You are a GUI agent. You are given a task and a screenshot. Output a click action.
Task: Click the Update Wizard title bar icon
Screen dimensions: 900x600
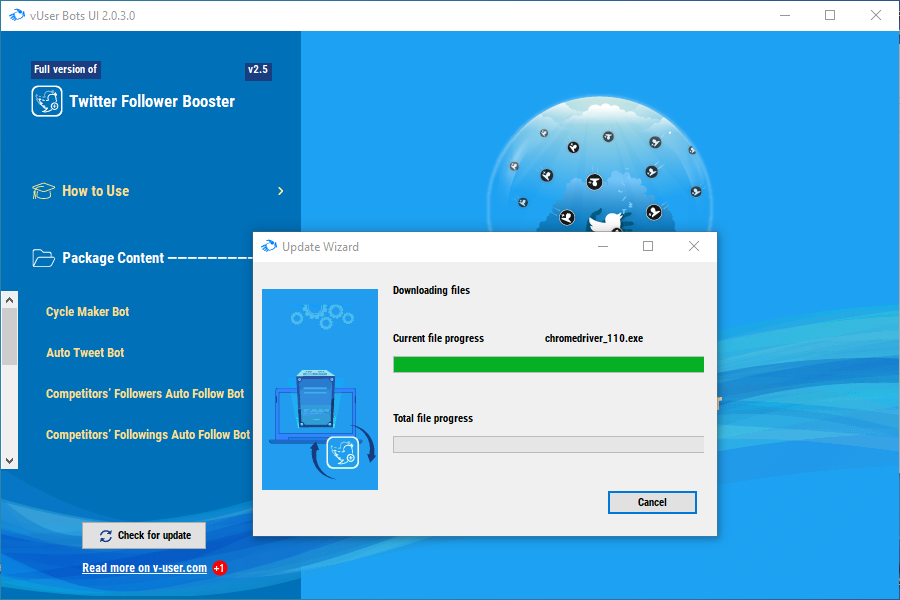[x=269, y=247]
